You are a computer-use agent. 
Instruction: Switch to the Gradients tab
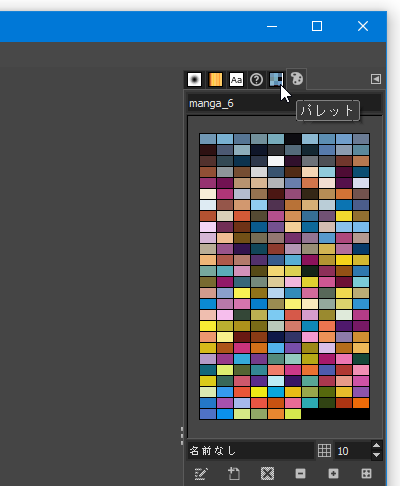[215, 80]
